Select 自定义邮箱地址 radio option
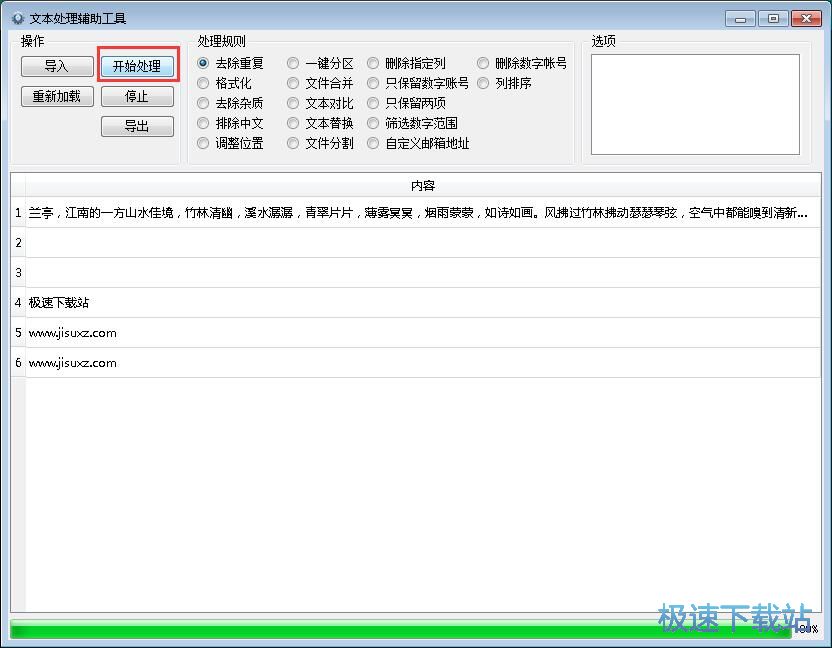The width and height of the screenshot is (832, 648). [x=418, y=143]
